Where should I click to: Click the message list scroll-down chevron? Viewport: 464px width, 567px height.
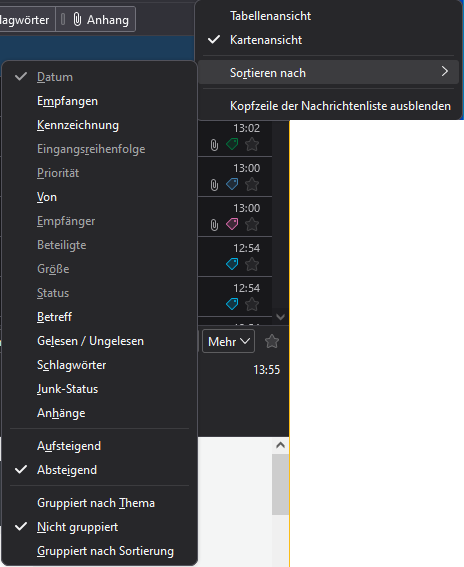coord(280,317)
